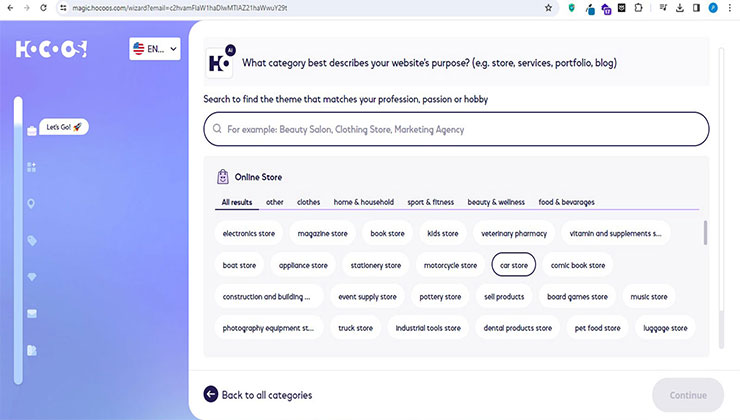Screen dimensions: 740x420
Task: Choose the car store chip
Action: pos(513,265)
